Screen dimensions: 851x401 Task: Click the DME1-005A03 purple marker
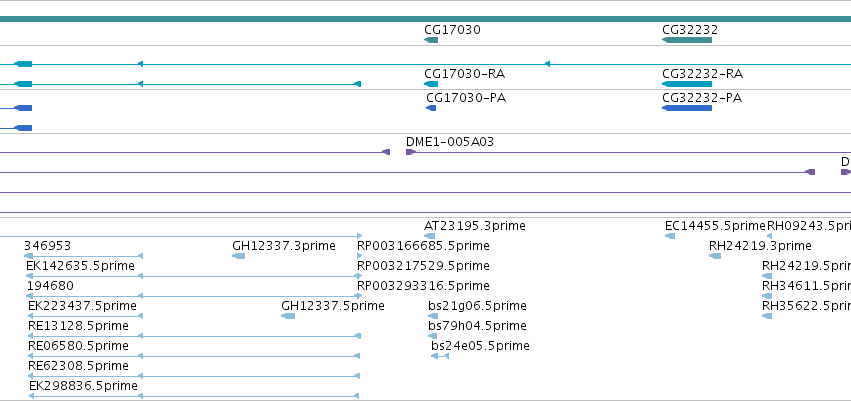point(411,152)
